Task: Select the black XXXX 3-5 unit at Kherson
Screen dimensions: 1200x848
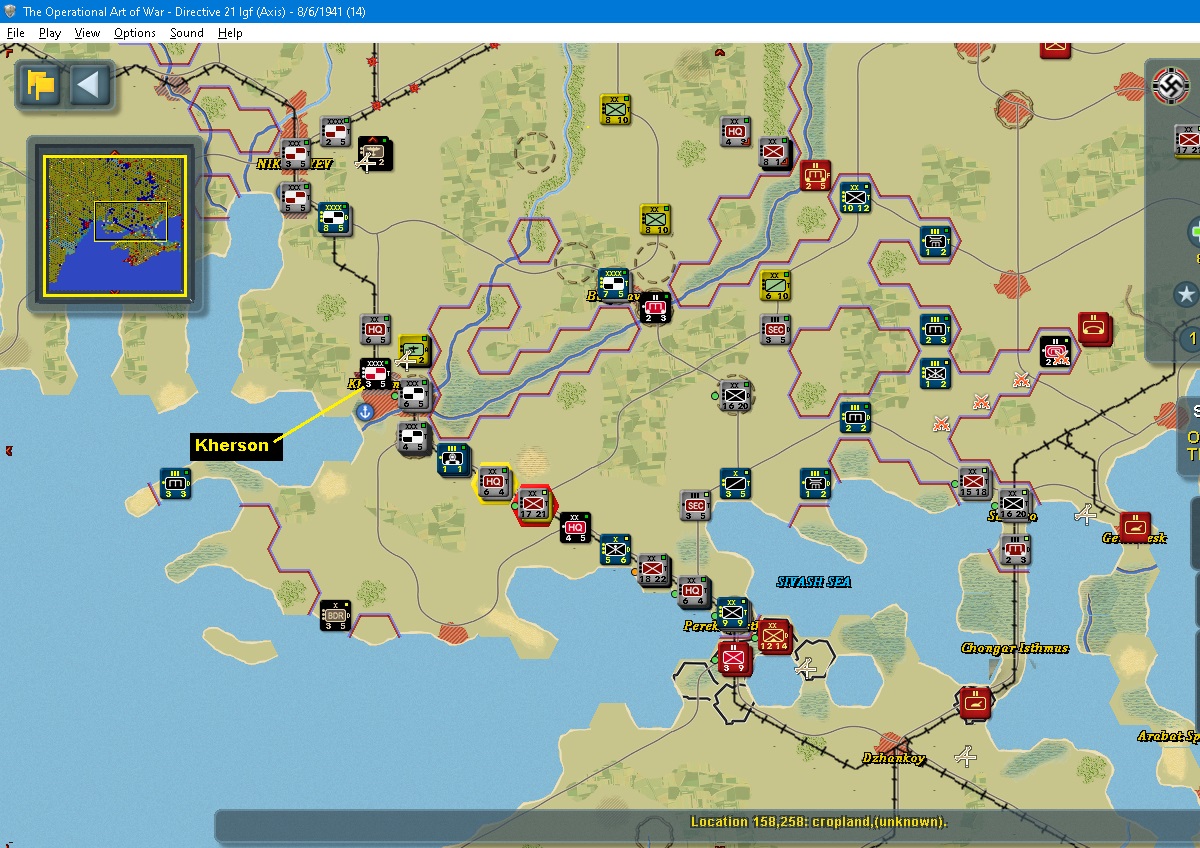Action: pos(376,374)
